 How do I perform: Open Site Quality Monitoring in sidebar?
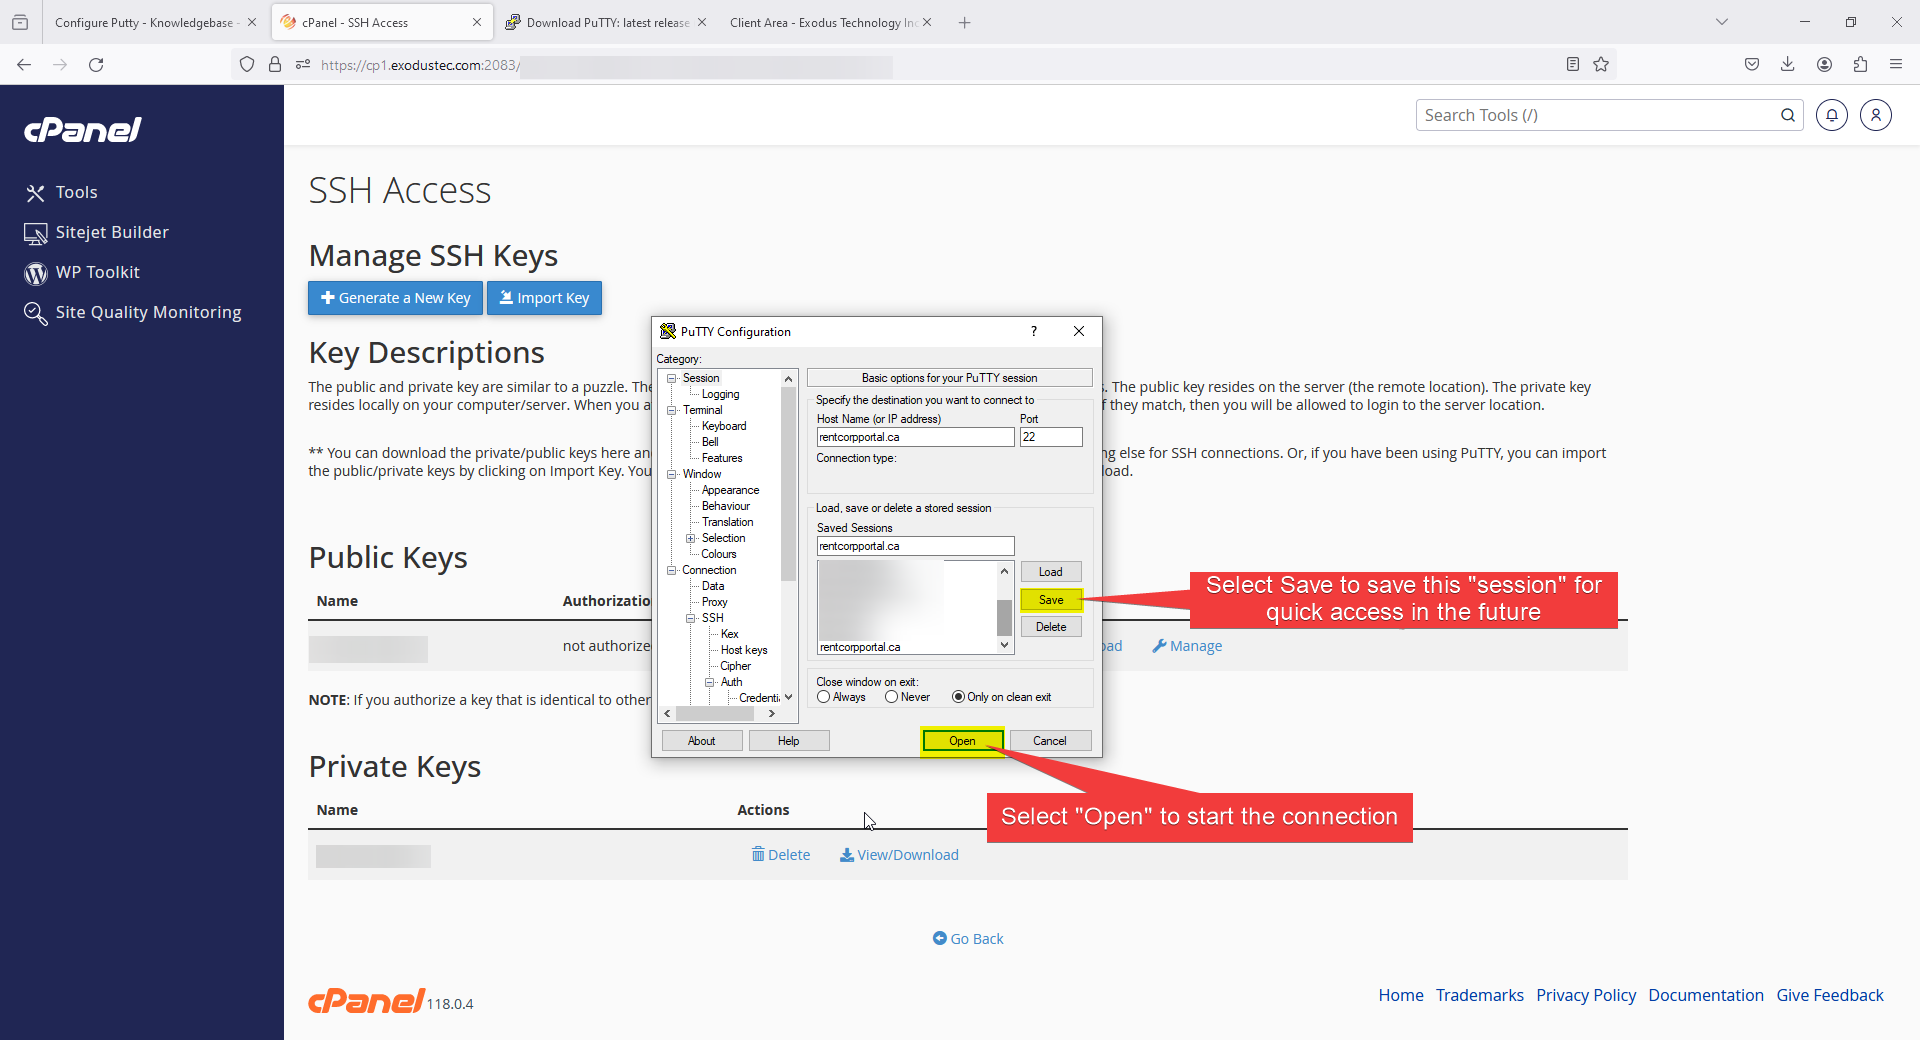click(148, 312)
